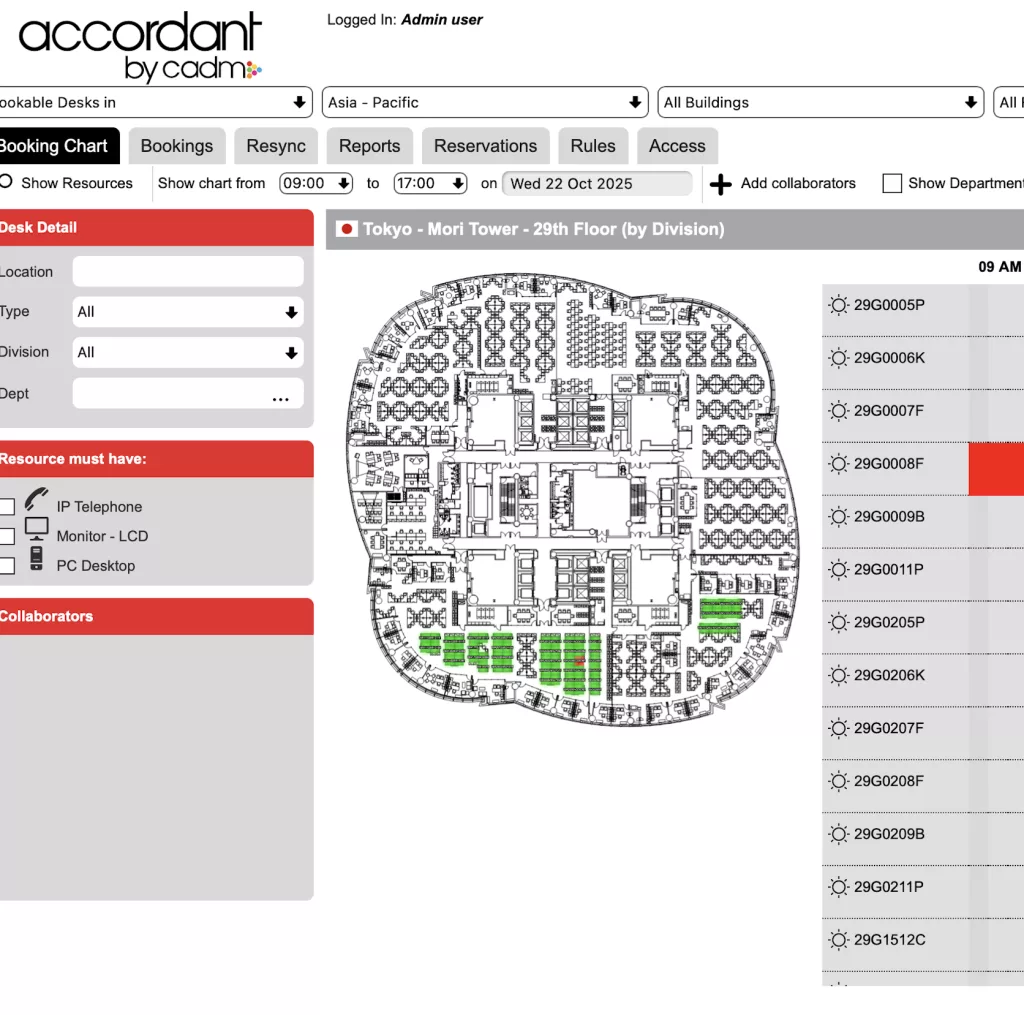Click the Location text input field

pos(188,272)
